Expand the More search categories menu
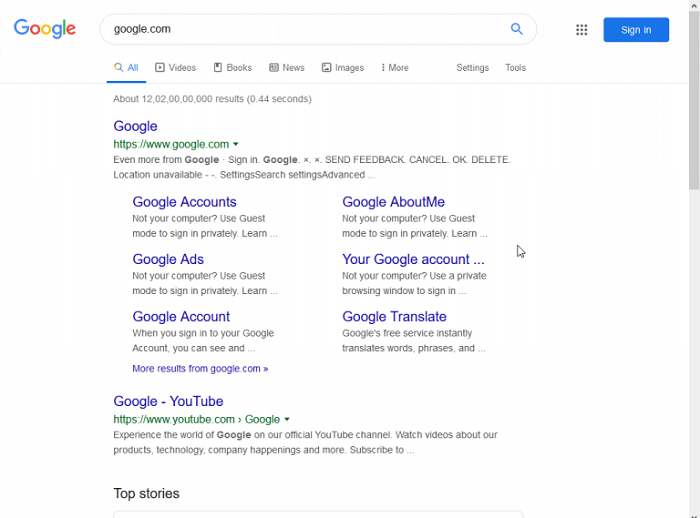Screen dimensions: 700x518 (395, 68)
